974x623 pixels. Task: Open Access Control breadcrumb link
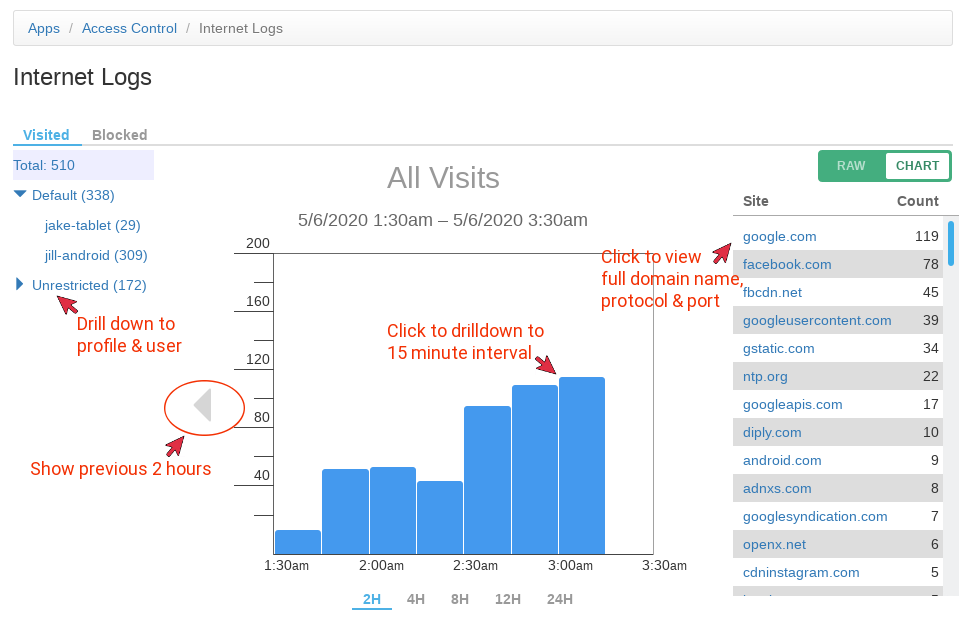(129, 29)
